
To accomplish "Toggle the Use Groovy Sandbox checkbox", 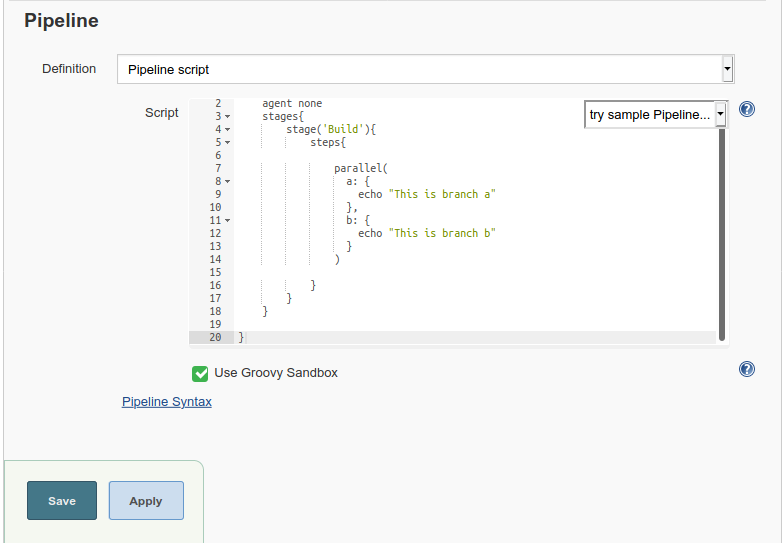I will pos(200,373).
